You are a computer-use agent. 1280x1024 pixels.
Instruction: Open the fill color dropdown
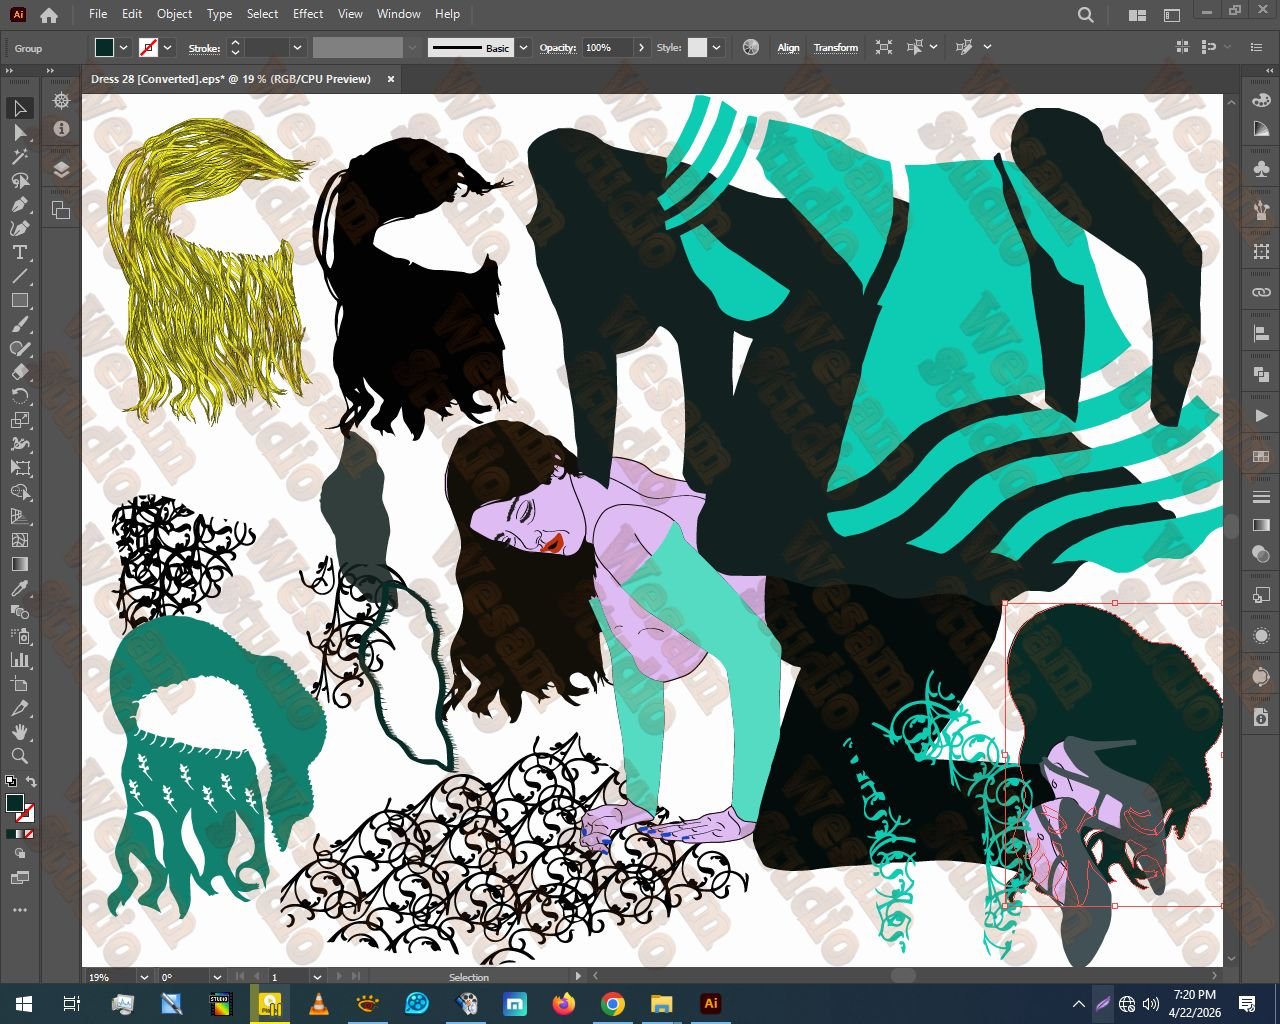tap(124, 47)
